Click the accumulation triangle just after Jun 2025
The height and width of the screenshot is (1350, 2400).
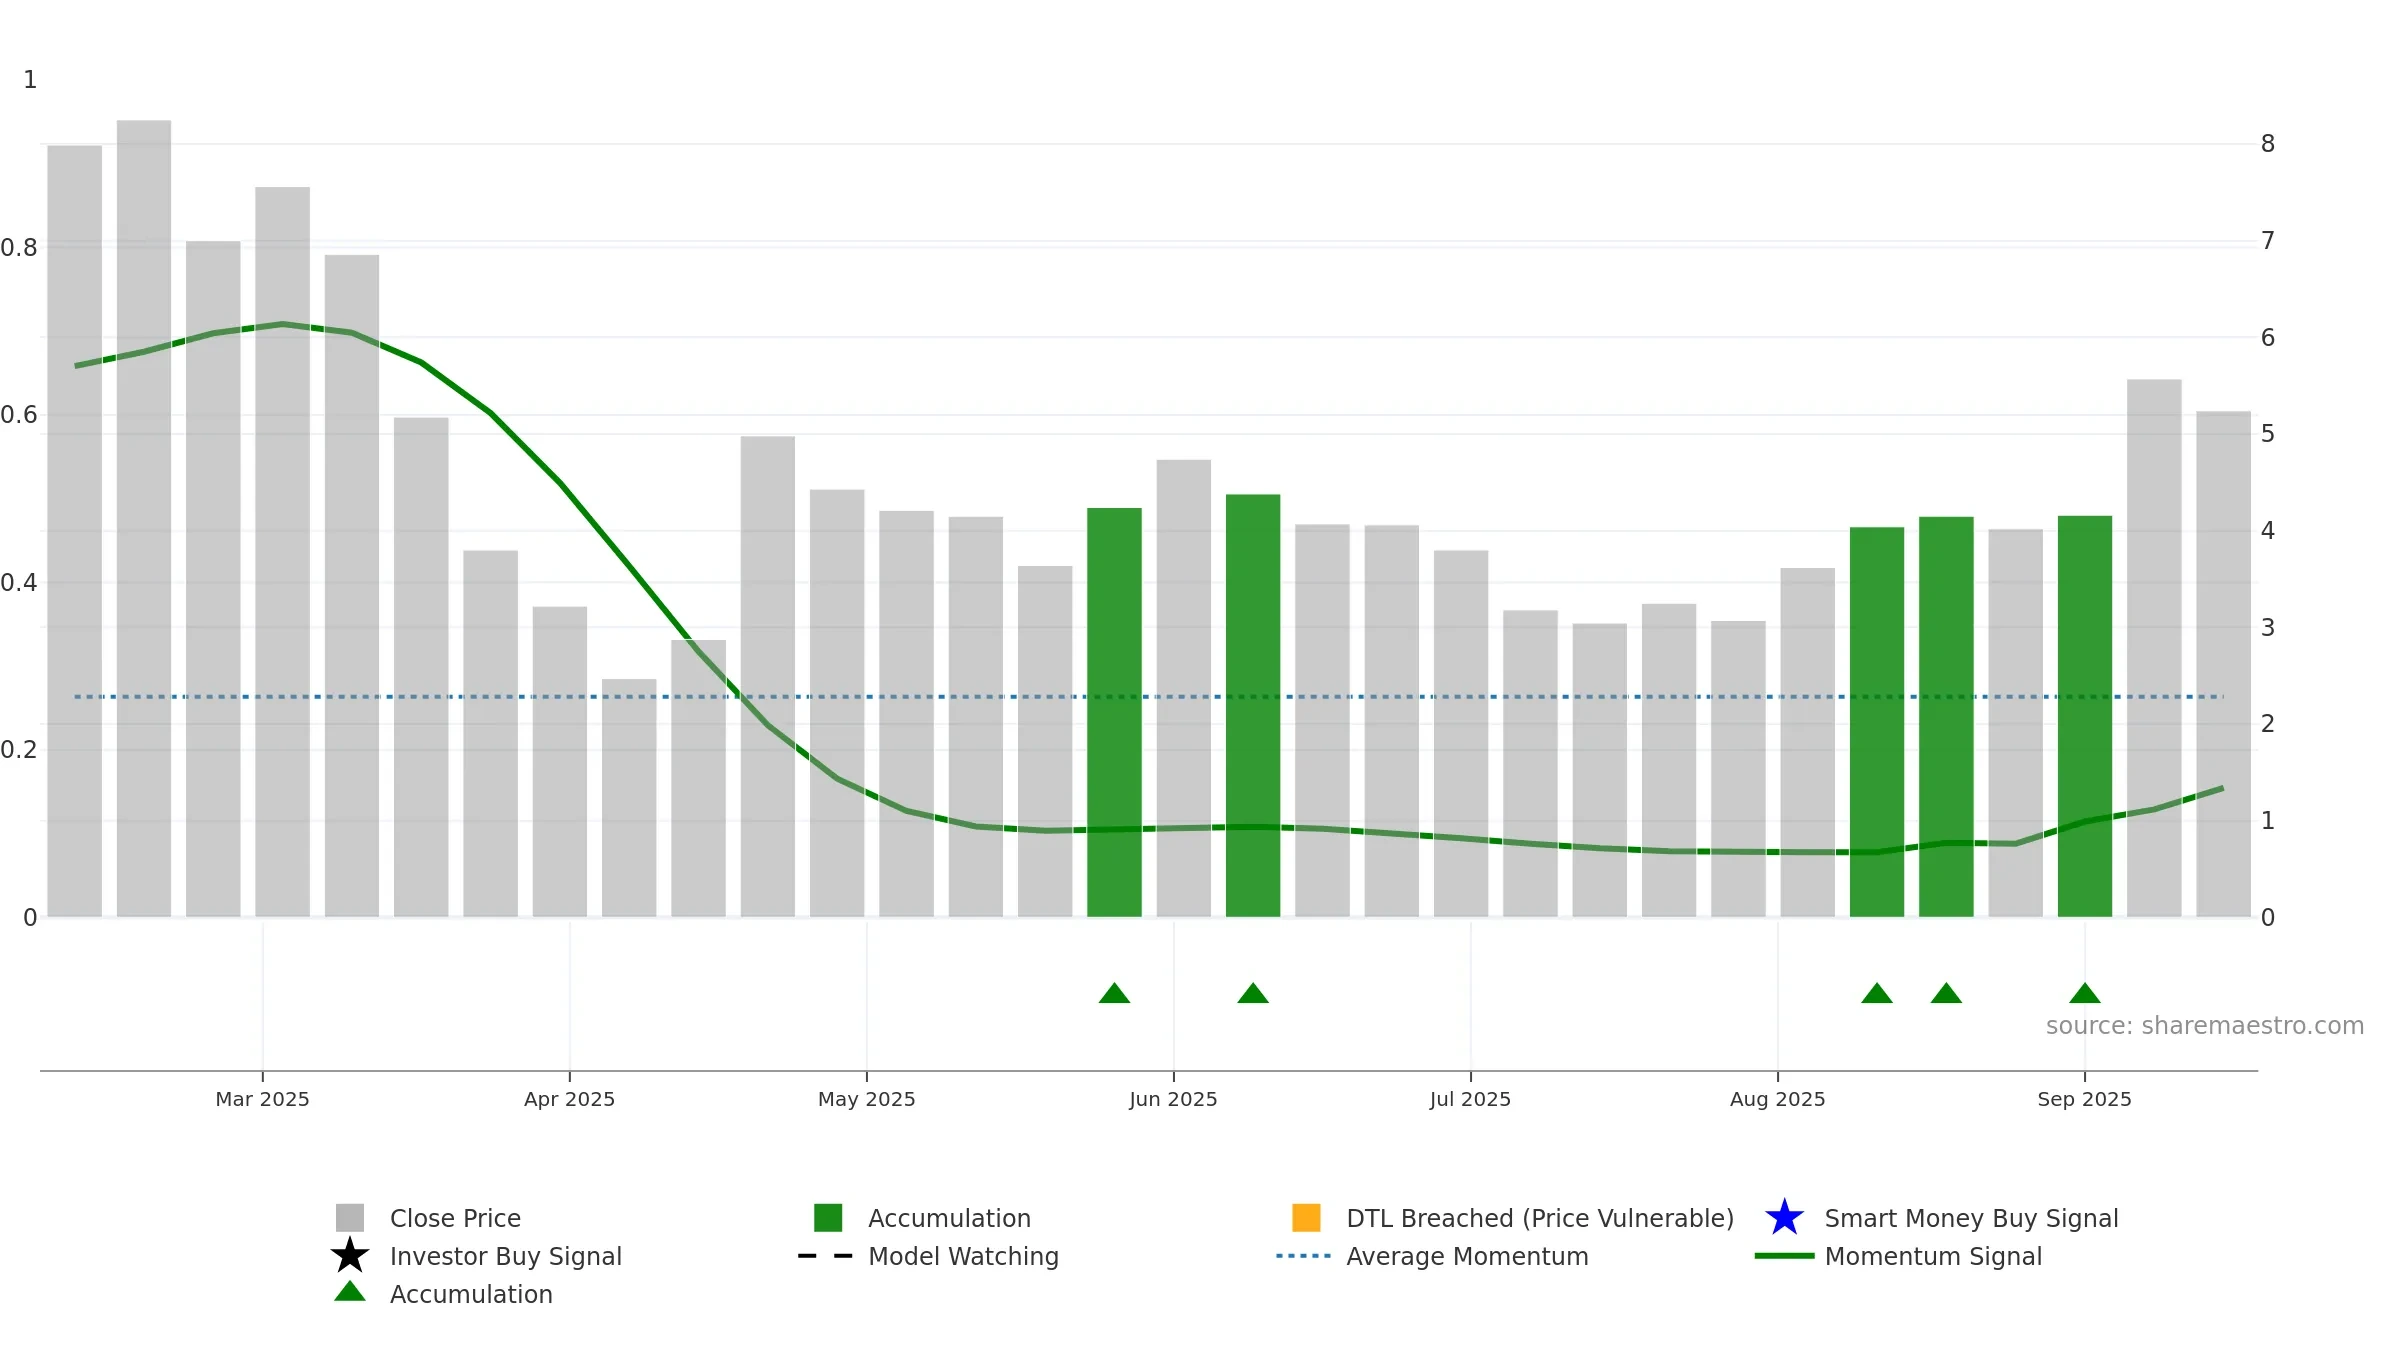point(1253,993)
